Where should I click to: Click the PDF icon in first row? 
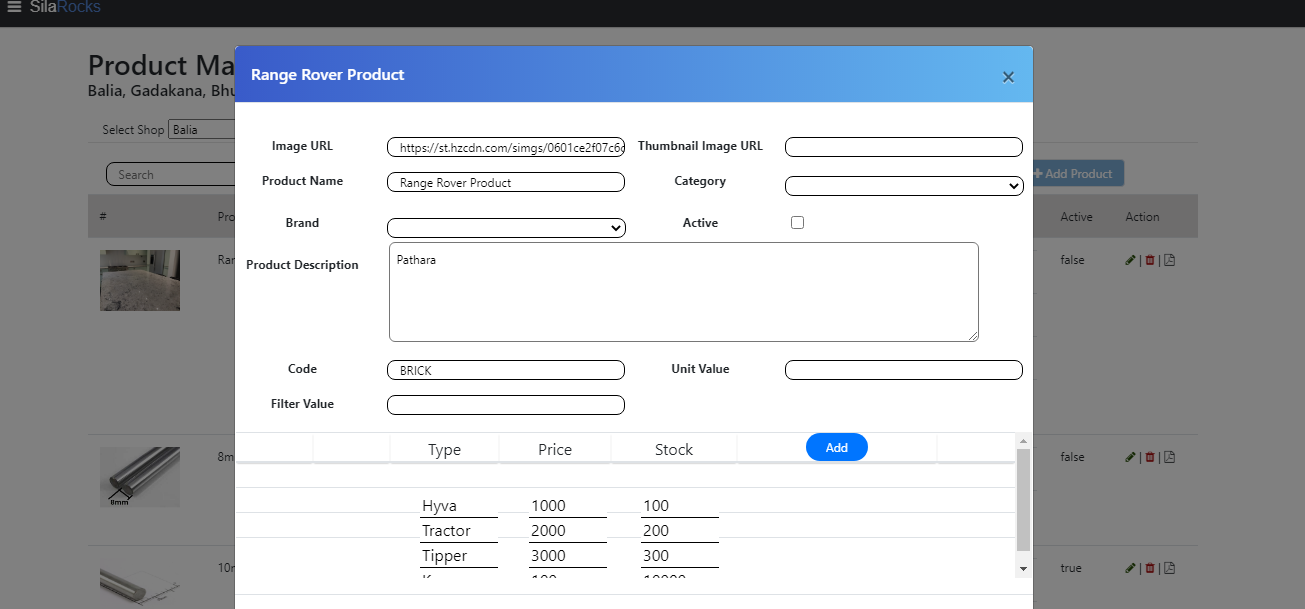coord(1169,260)
